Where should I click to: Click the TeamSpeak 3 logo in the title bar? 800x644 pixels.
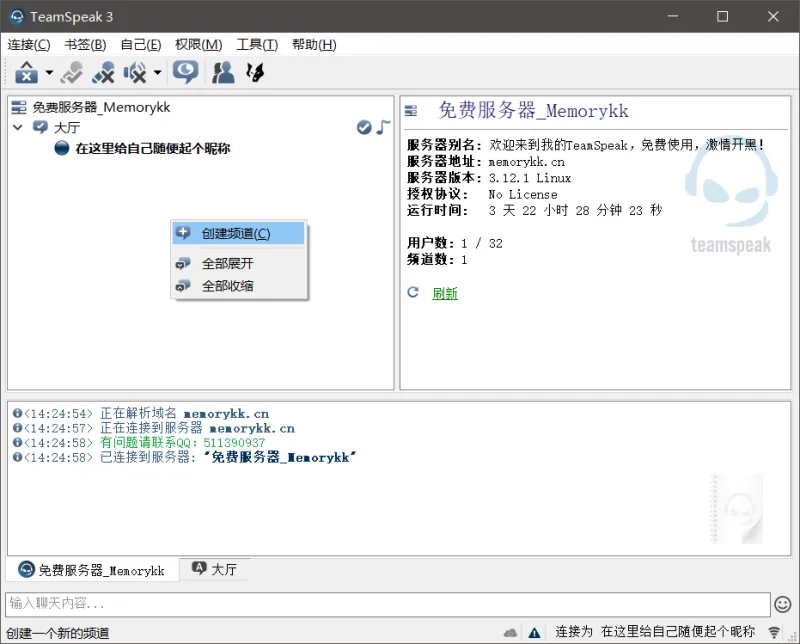17,17
